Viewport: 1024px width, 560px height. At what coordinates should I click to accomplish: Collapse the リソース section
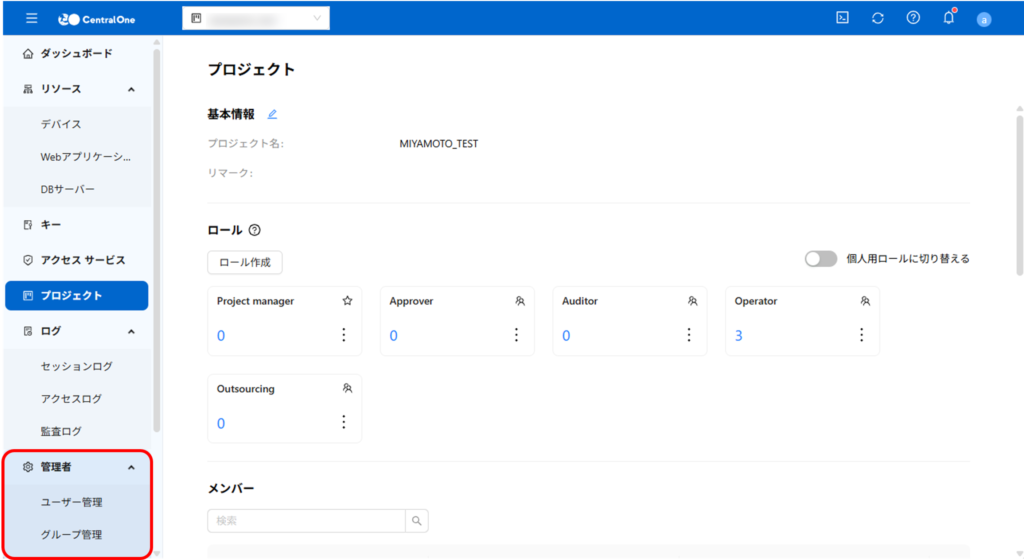click(131, 89)
